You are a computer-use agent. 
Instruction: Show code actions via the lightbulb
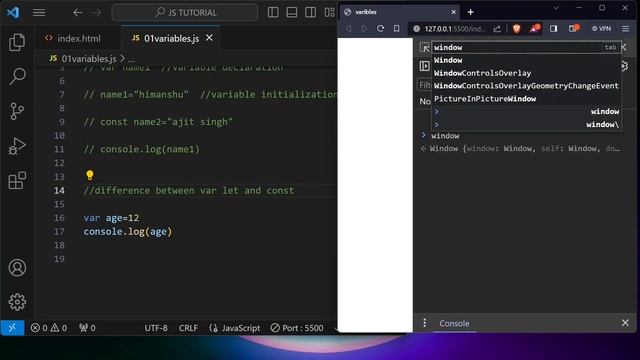(x=90, y=176)
